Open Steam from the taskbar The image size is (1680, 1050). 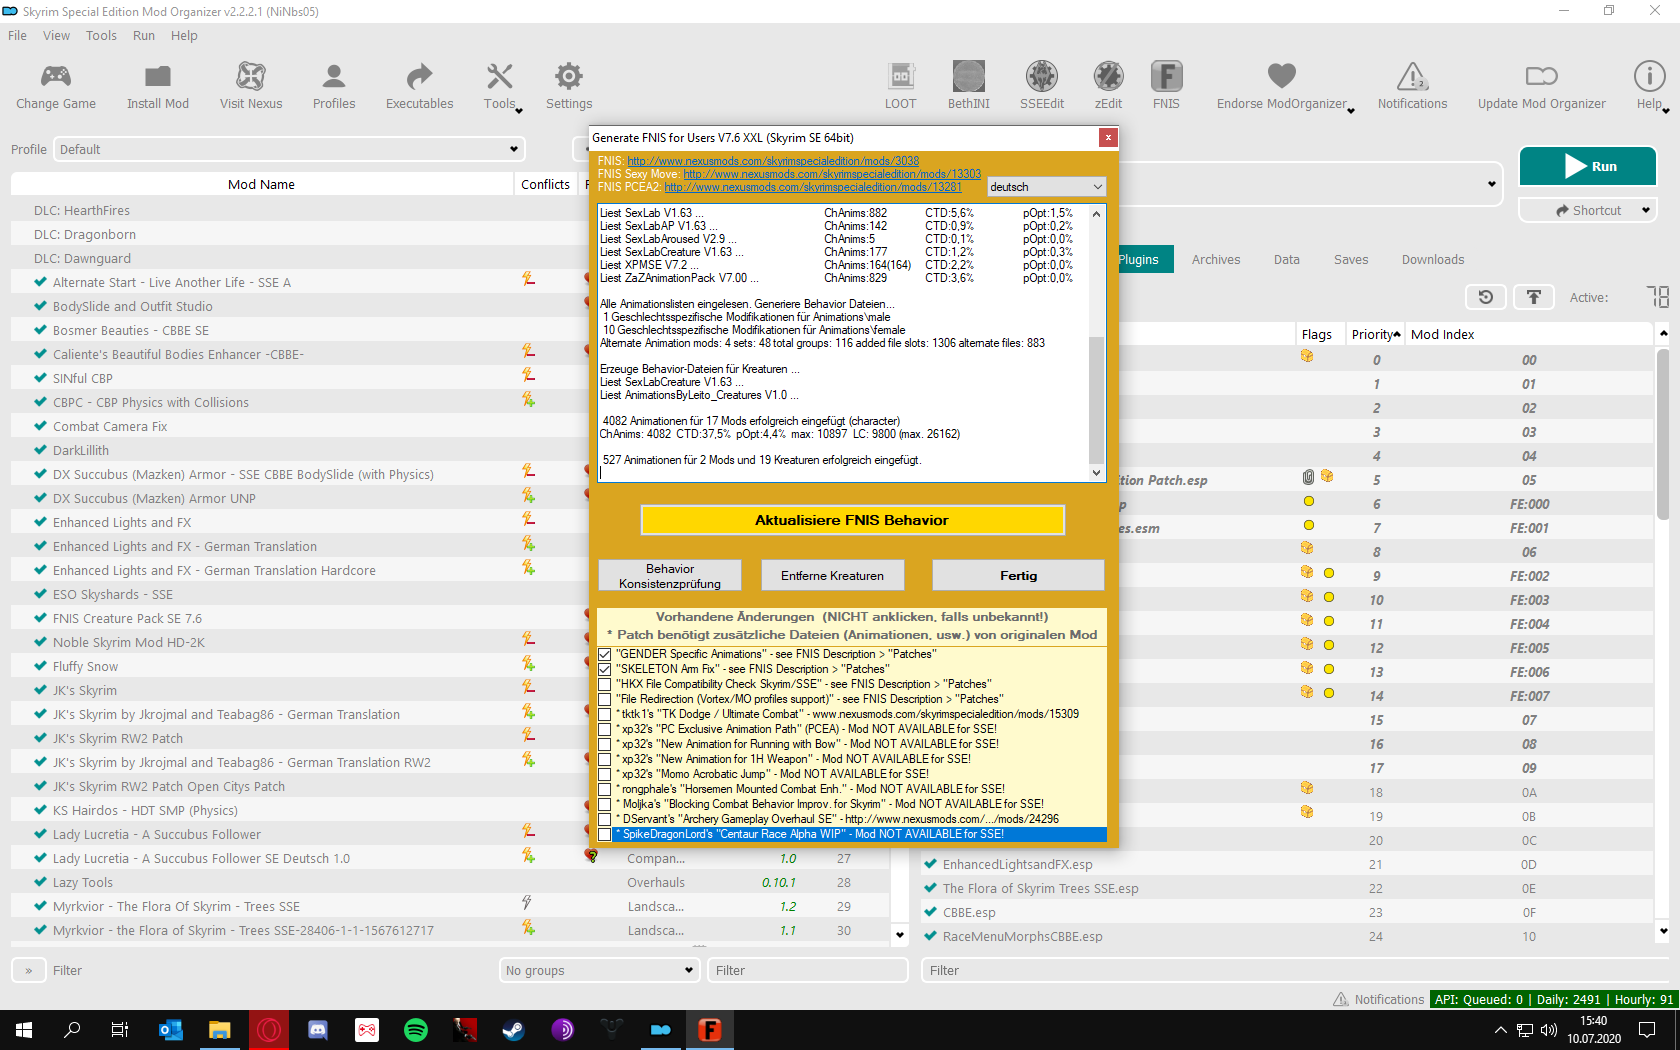(514, 1029)
